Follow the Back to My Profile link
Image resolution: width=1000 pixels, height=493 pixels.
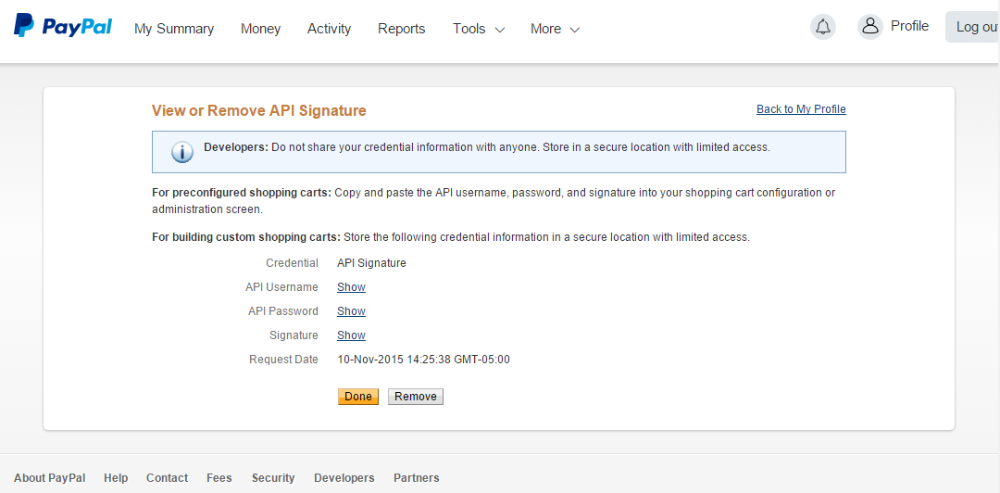[x=801, y=109]
